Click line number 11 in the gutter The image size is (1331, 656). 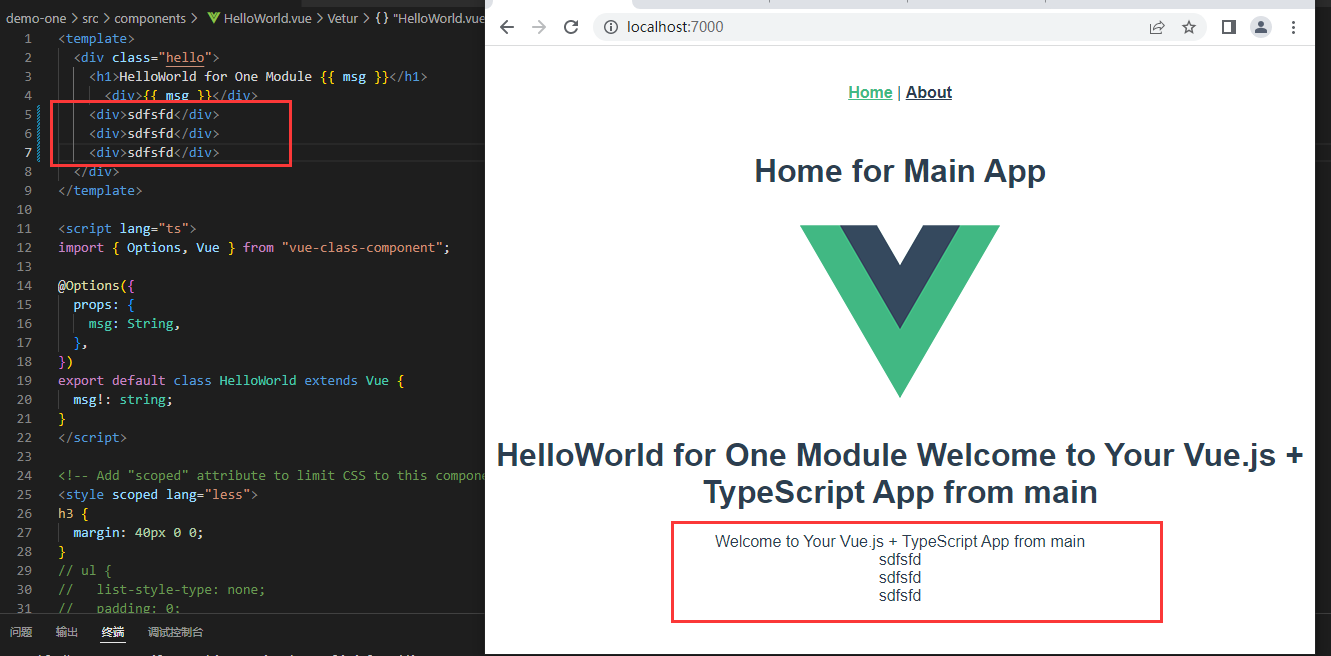click(x=25, y=228)
